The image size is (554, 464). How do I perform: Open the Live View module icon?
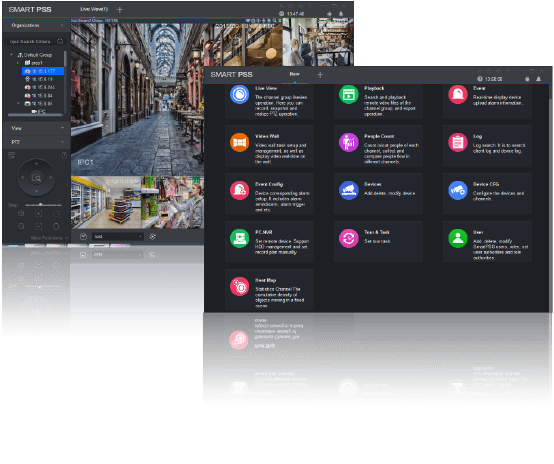[x=239, y=95]
